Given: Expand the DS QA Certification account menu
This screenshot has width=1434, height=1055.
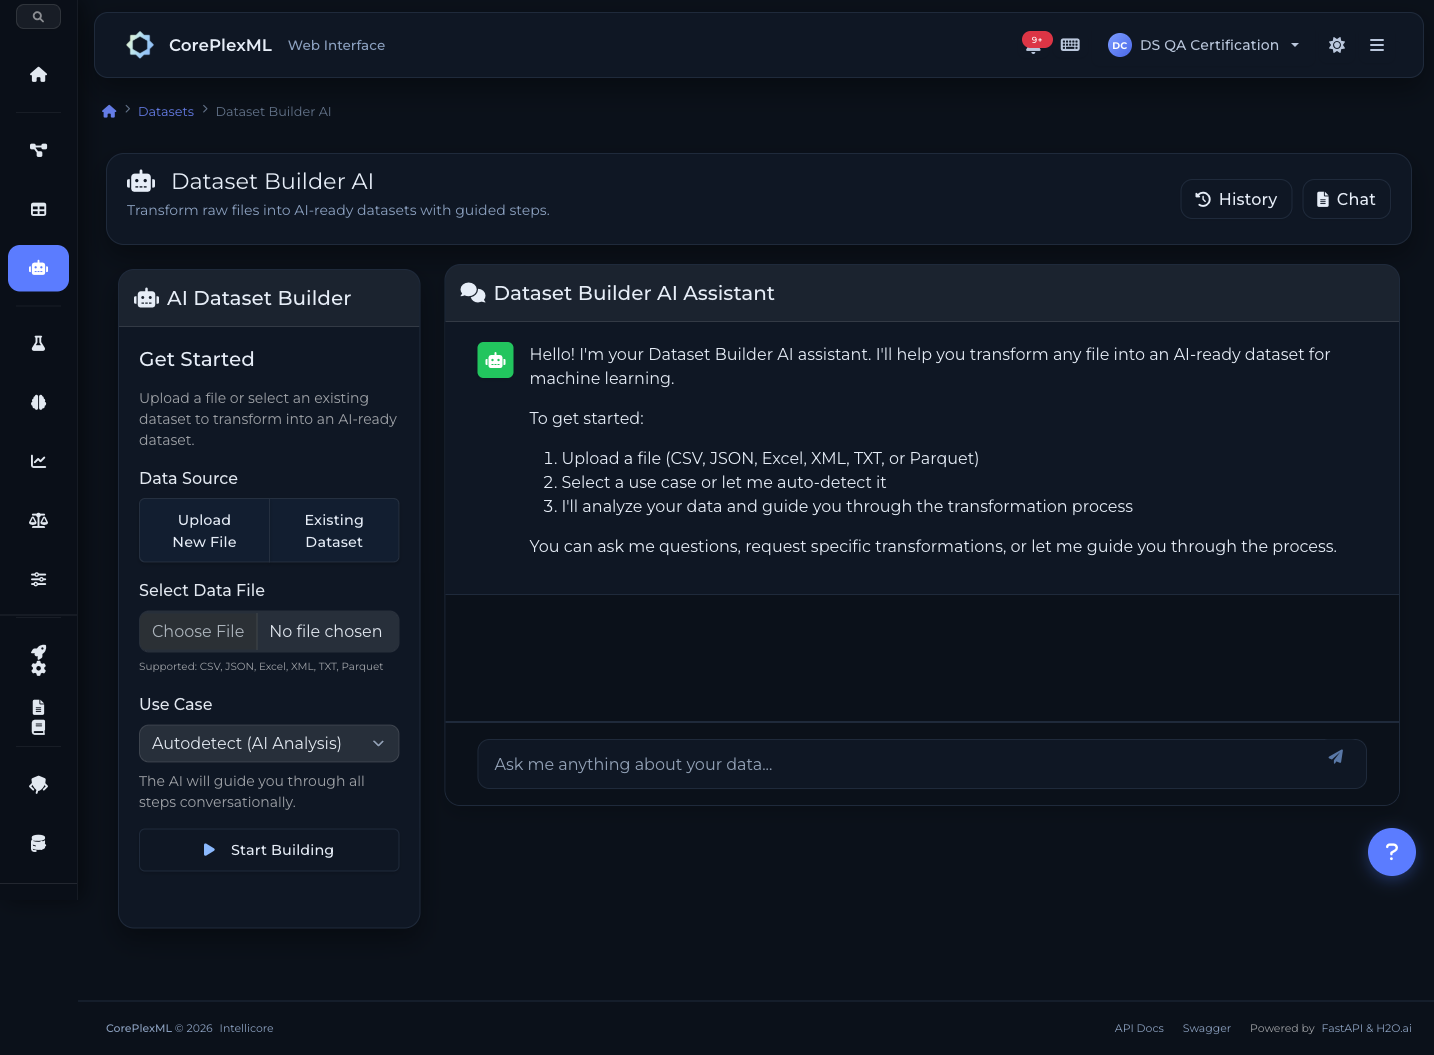Looking at the screenshot, I should pyautogui.click(x=1204, y=45).
